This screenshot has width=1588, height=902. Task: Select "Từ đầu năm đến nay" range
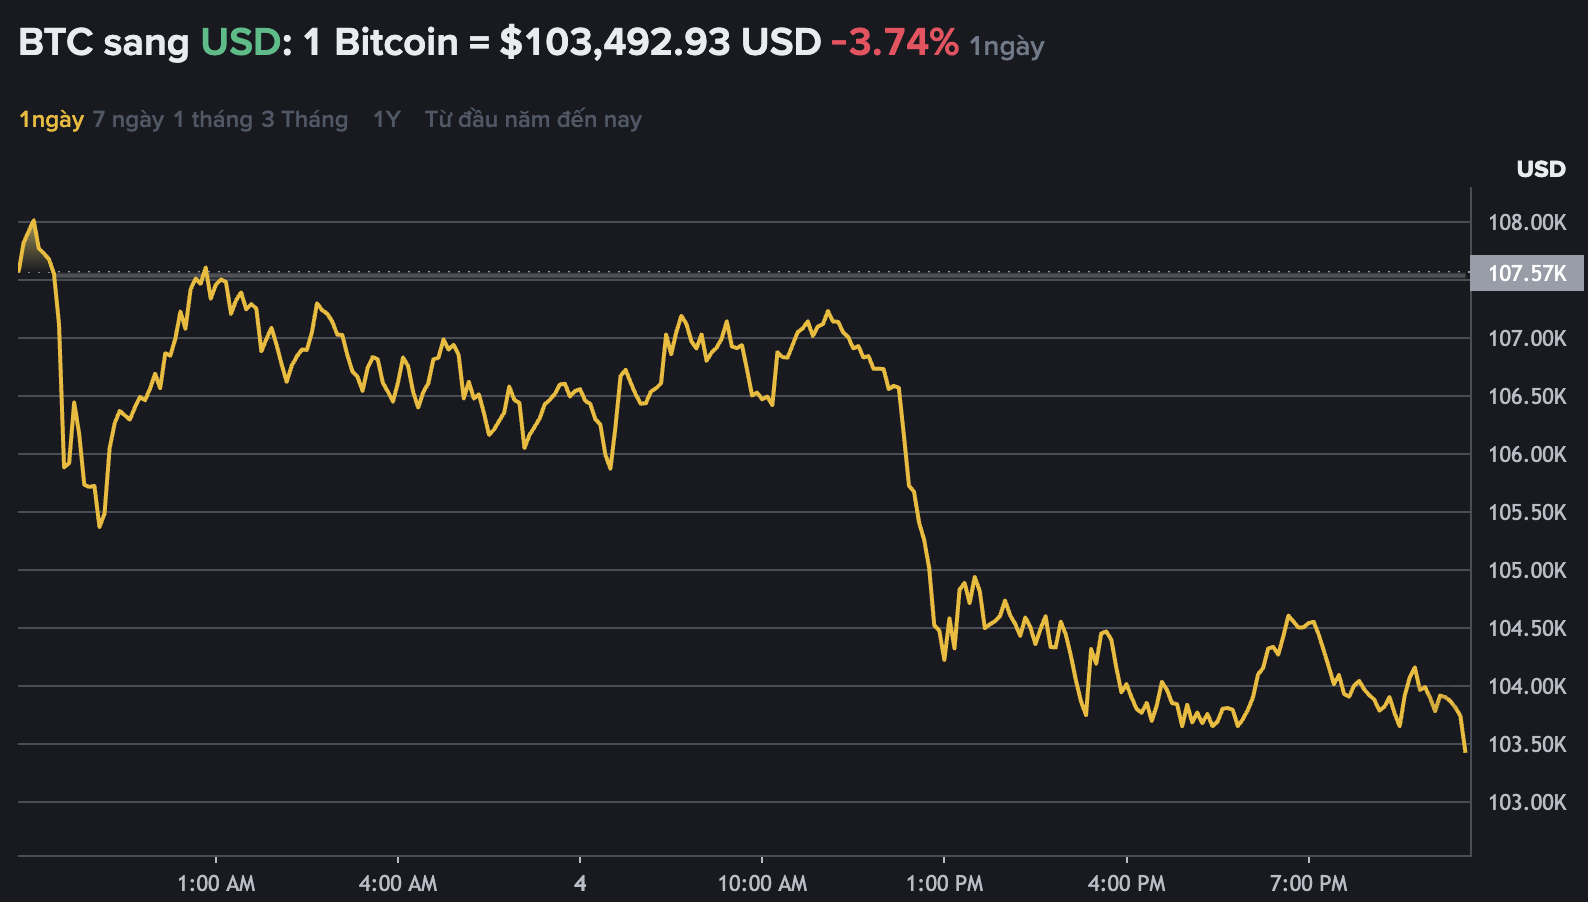click(532, 119)
